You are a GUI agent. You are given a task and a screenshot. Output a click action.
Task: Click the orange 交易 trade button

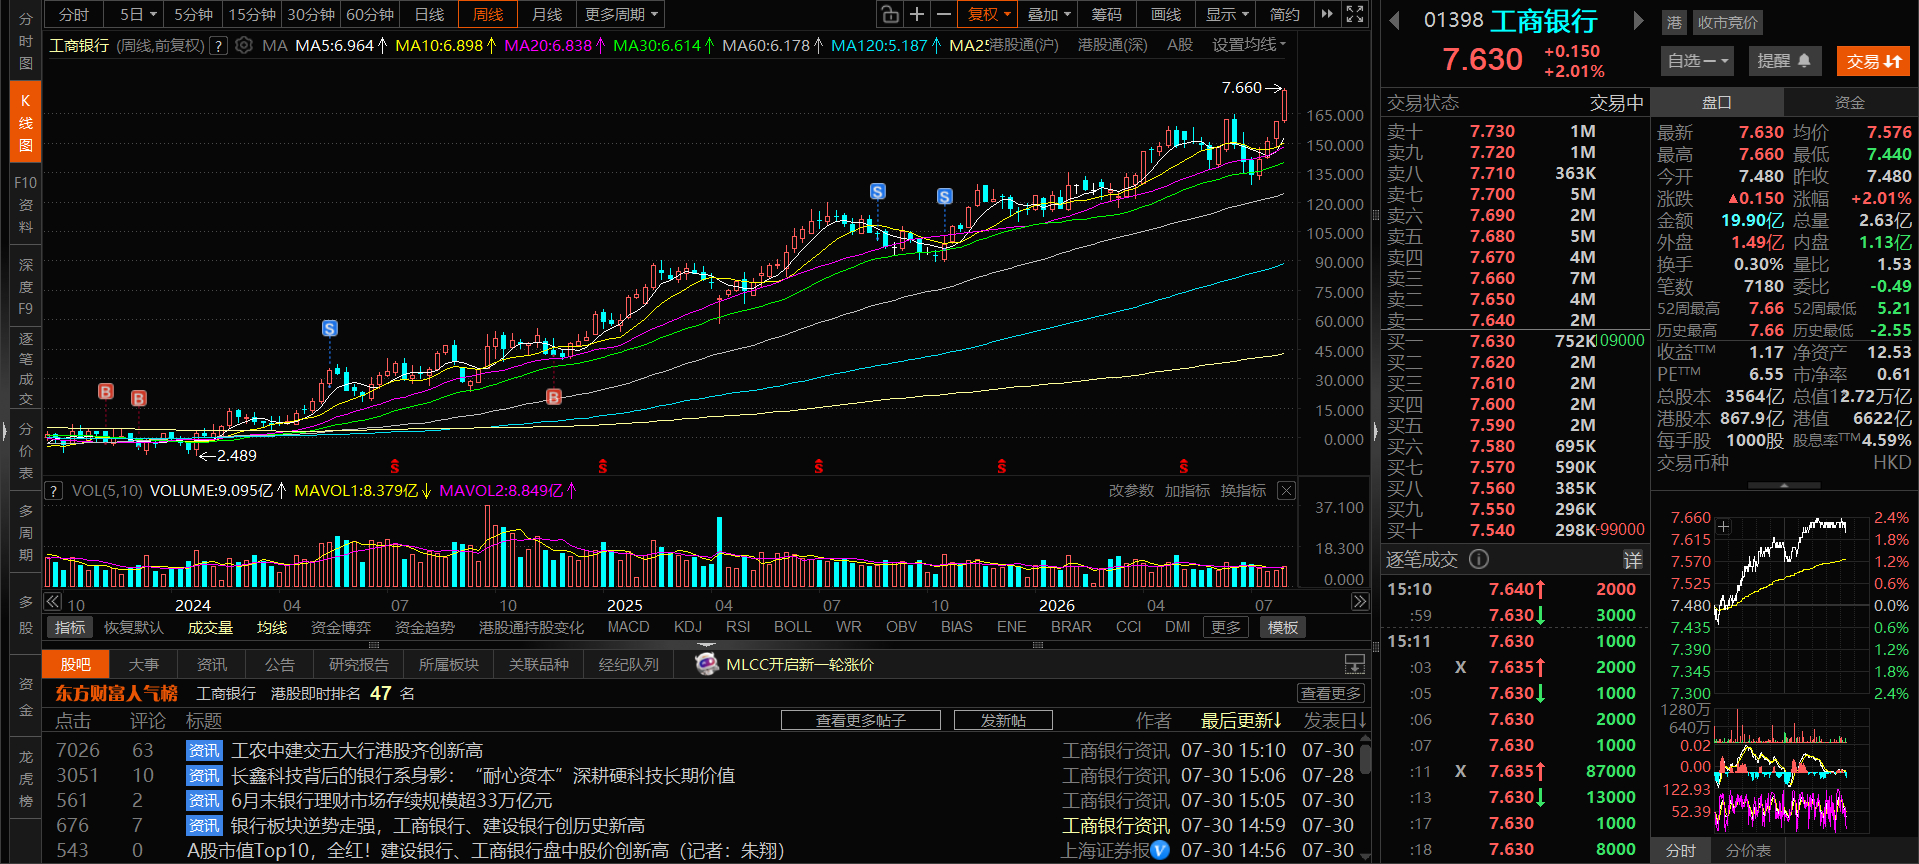point(1873,61)
